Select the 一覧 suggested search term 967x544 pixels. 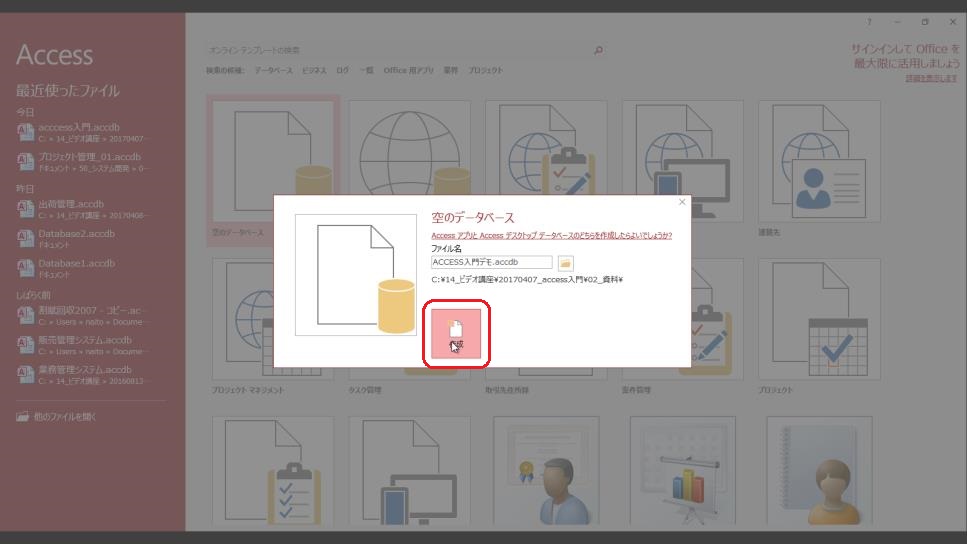pos(367,70)
